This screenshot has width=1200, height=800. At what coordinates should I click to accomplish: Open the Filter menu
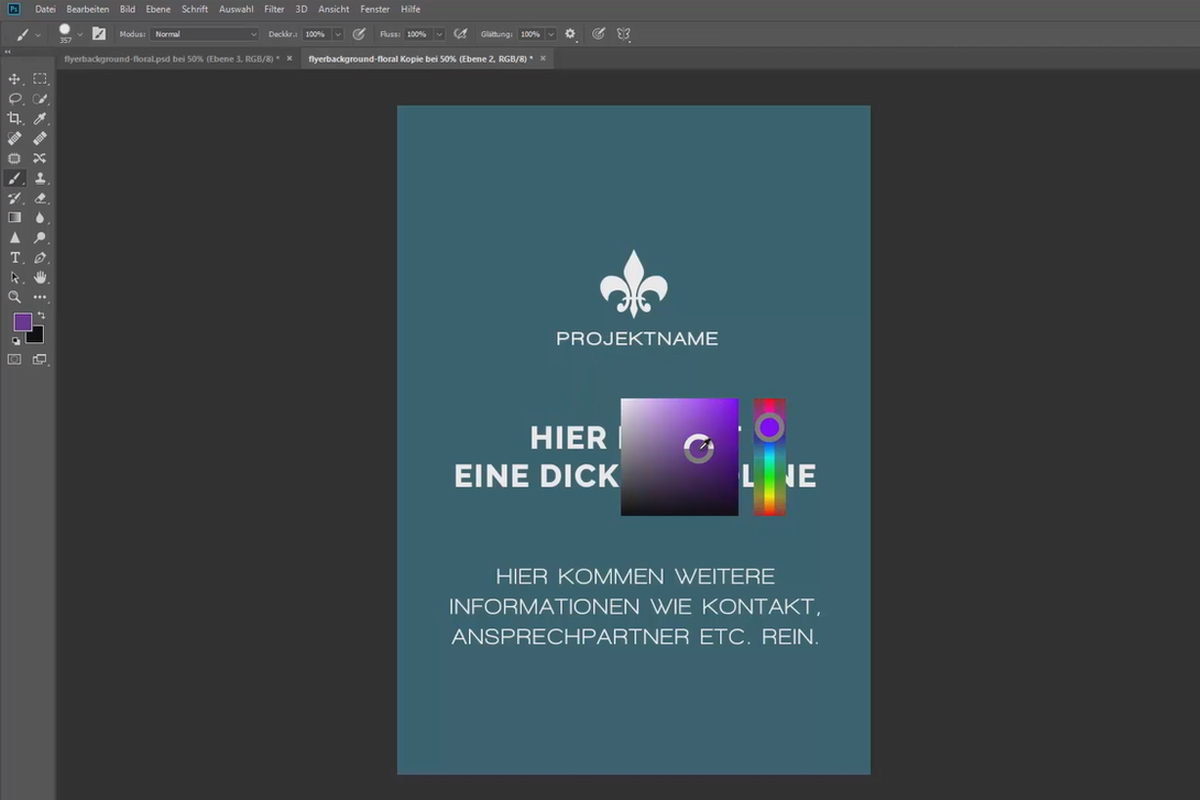(274, 9)
